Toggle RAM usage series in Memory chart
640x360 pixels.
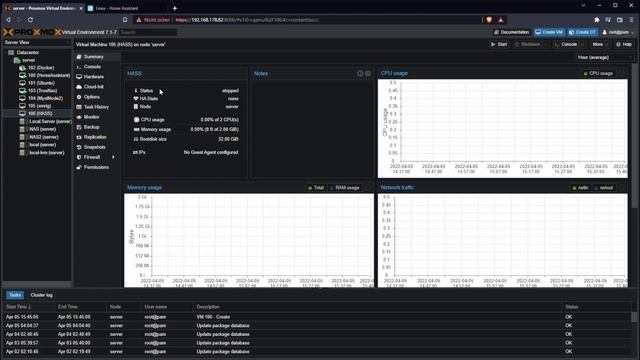(x=344, y=188)
